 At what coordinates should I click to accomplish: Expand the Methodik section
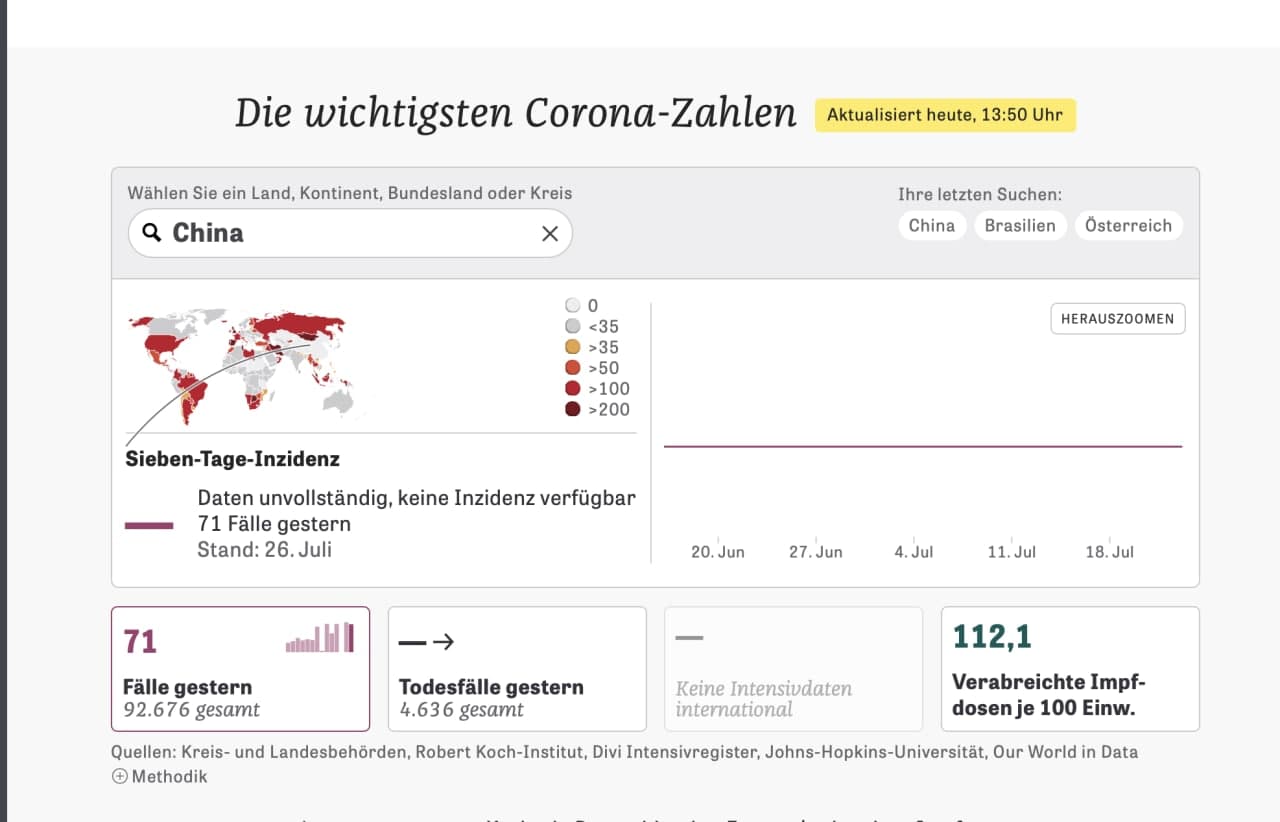[x=160, y=776]
